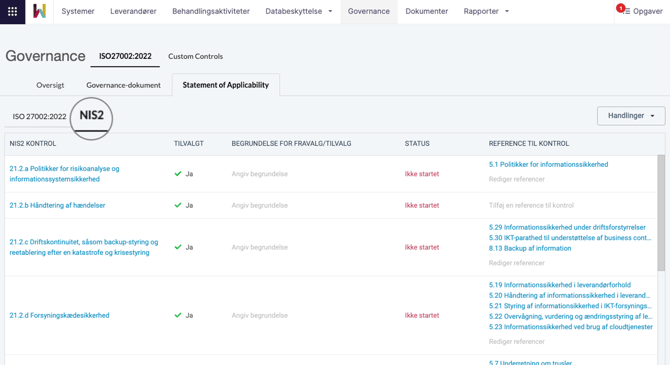670x365 pixels.
Task: Open reference 5.30 IKT-parathed link
Action: click(570, 238)
